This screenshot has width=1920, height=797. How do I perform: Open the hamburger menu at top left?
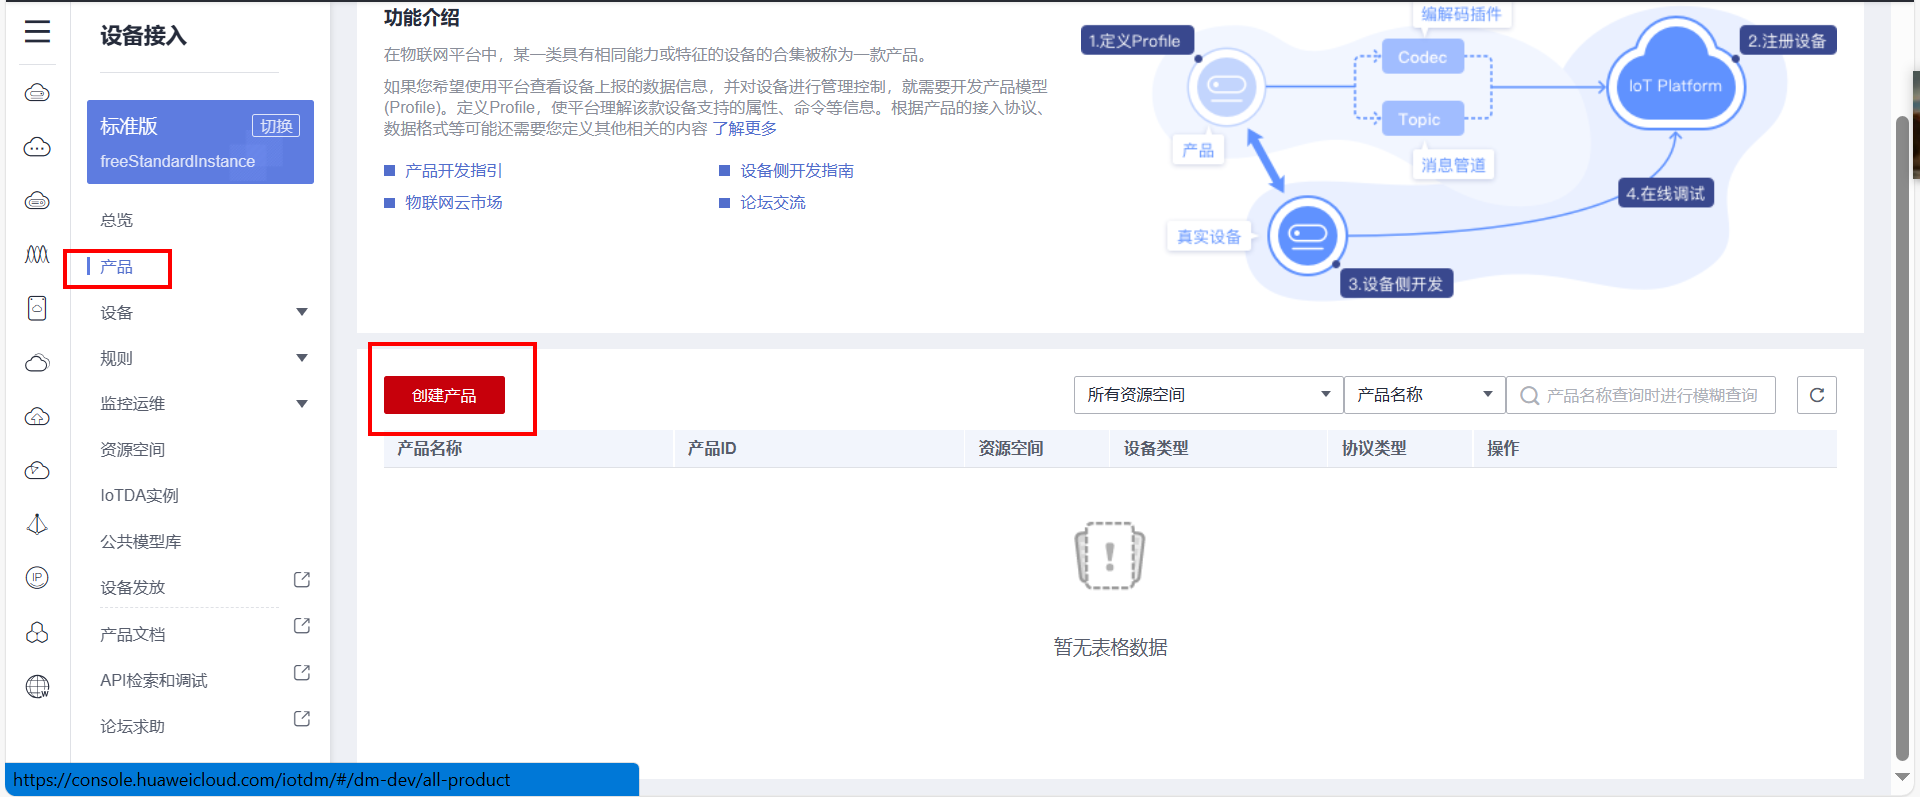(x=37, y=32)
